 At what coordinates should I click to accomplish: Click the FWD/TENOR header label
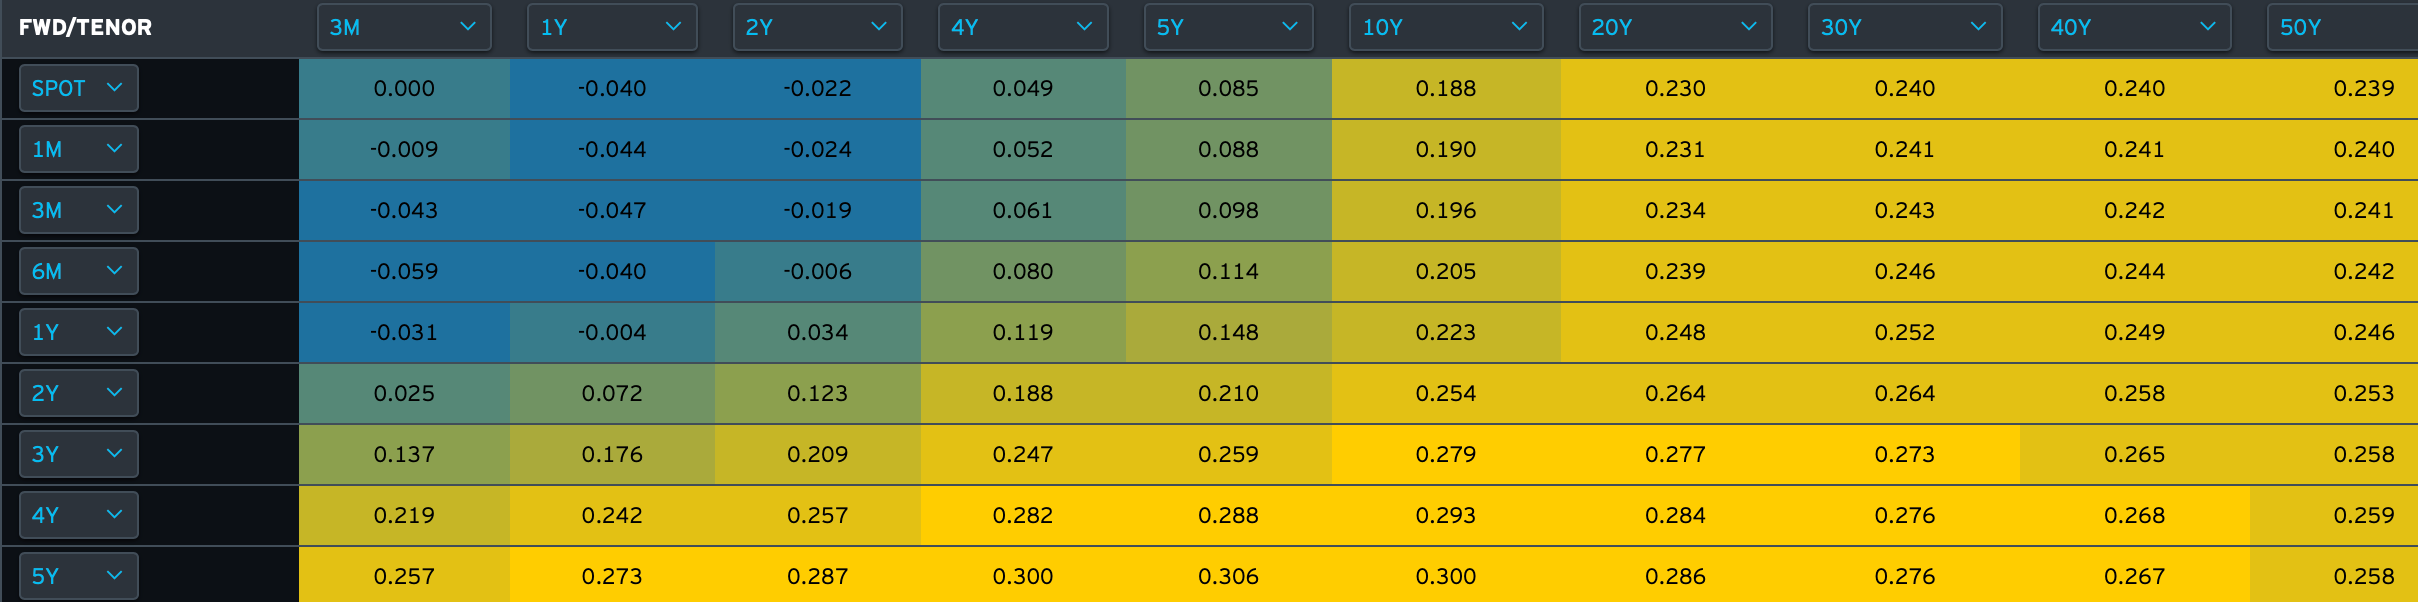(x=85, y=27)
